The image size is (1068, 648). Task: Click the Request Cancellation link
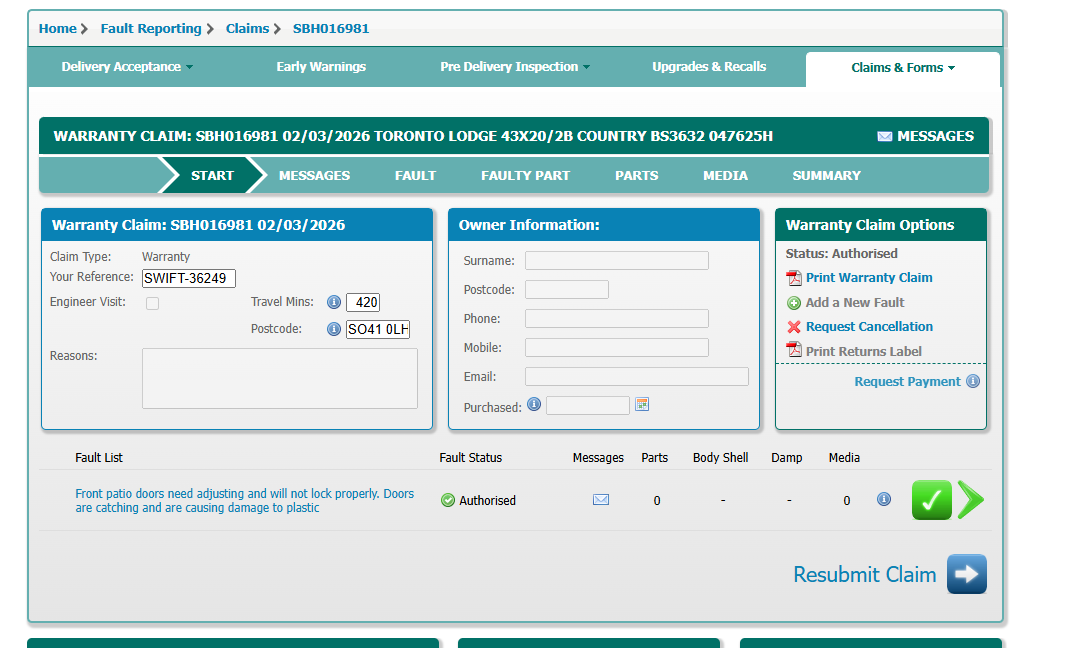869,326
